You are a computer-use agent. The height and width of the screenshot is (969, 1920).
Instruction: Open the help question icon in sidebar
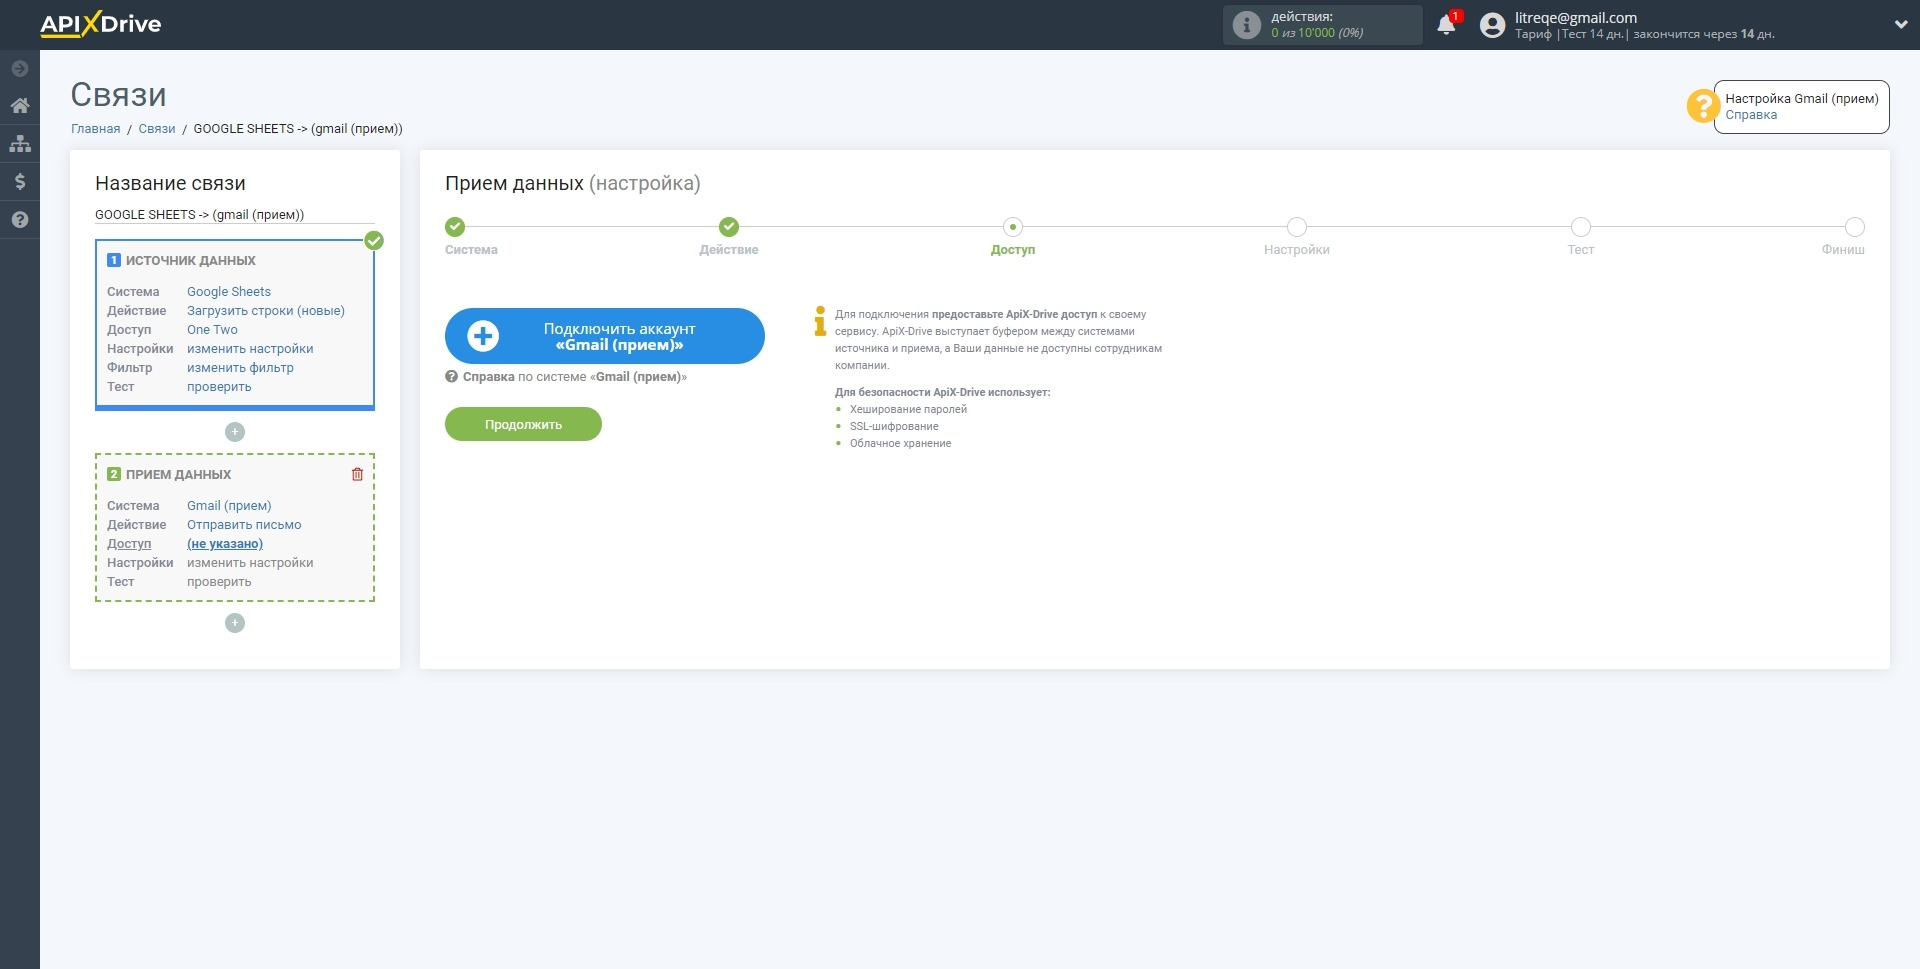click(20, 220)
